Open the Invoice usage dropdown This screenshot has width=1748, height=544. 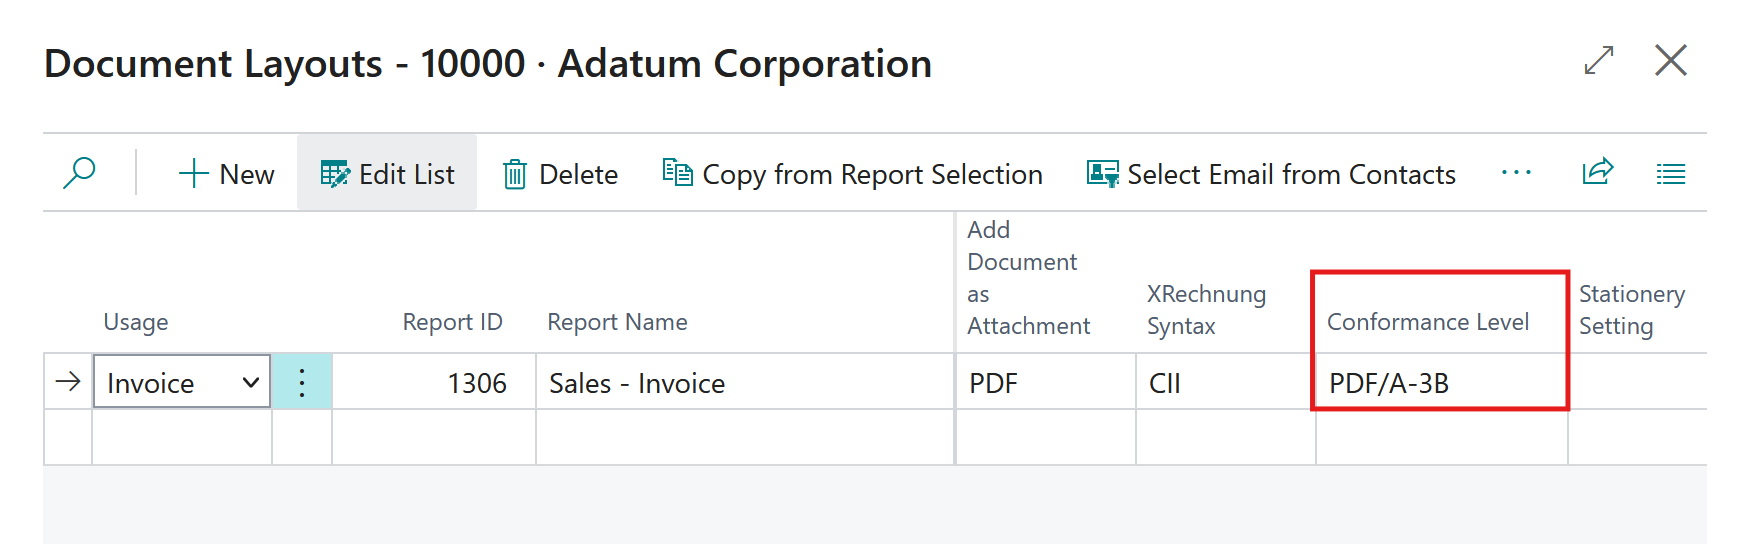pyautogui.click(x=250, y=382)
